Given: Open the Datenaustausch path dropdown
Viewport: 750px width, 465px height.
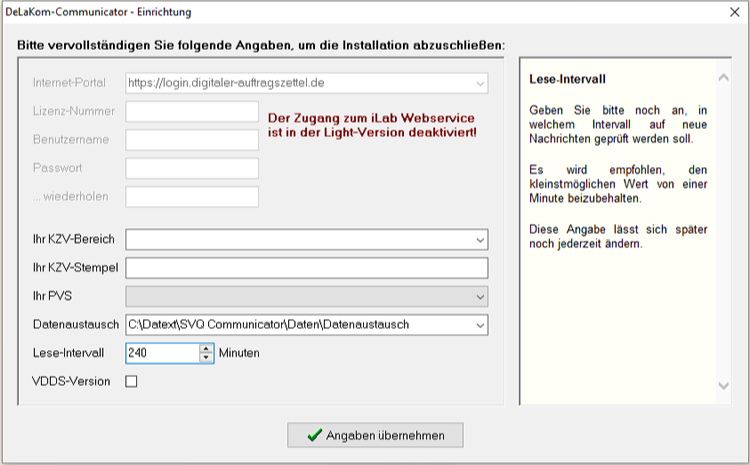Looking at the screenshot, I should point(479,325).
